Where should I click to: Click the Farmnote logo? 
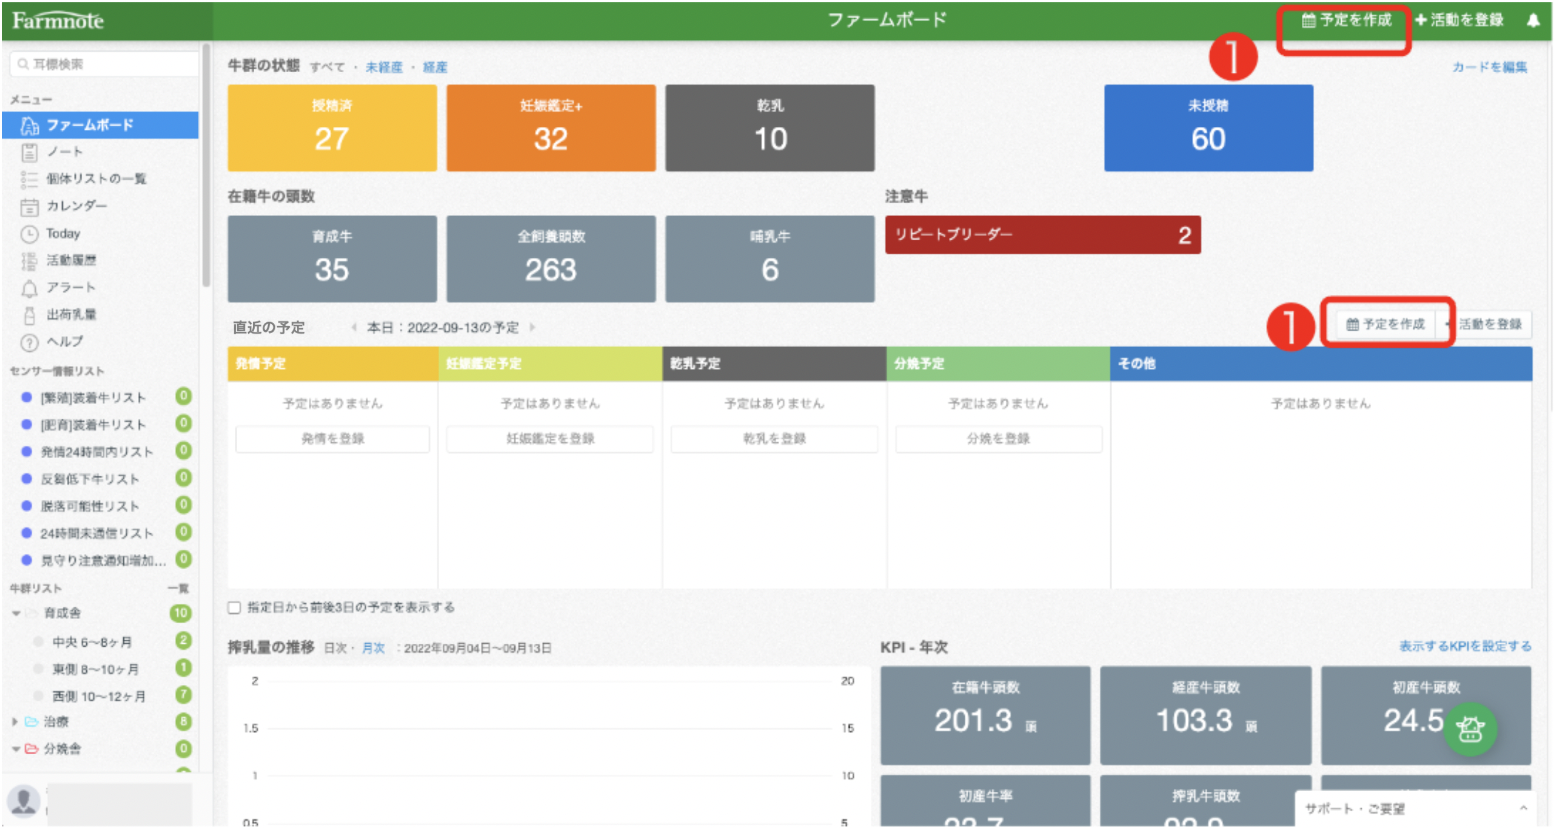pyautogui.click(x=58, y=20)
